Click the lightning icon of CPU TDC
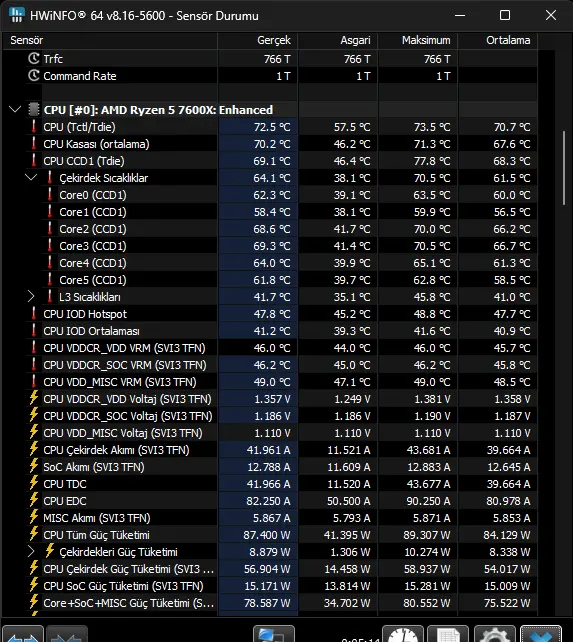The image size is (573, 642). pos(34,484)
